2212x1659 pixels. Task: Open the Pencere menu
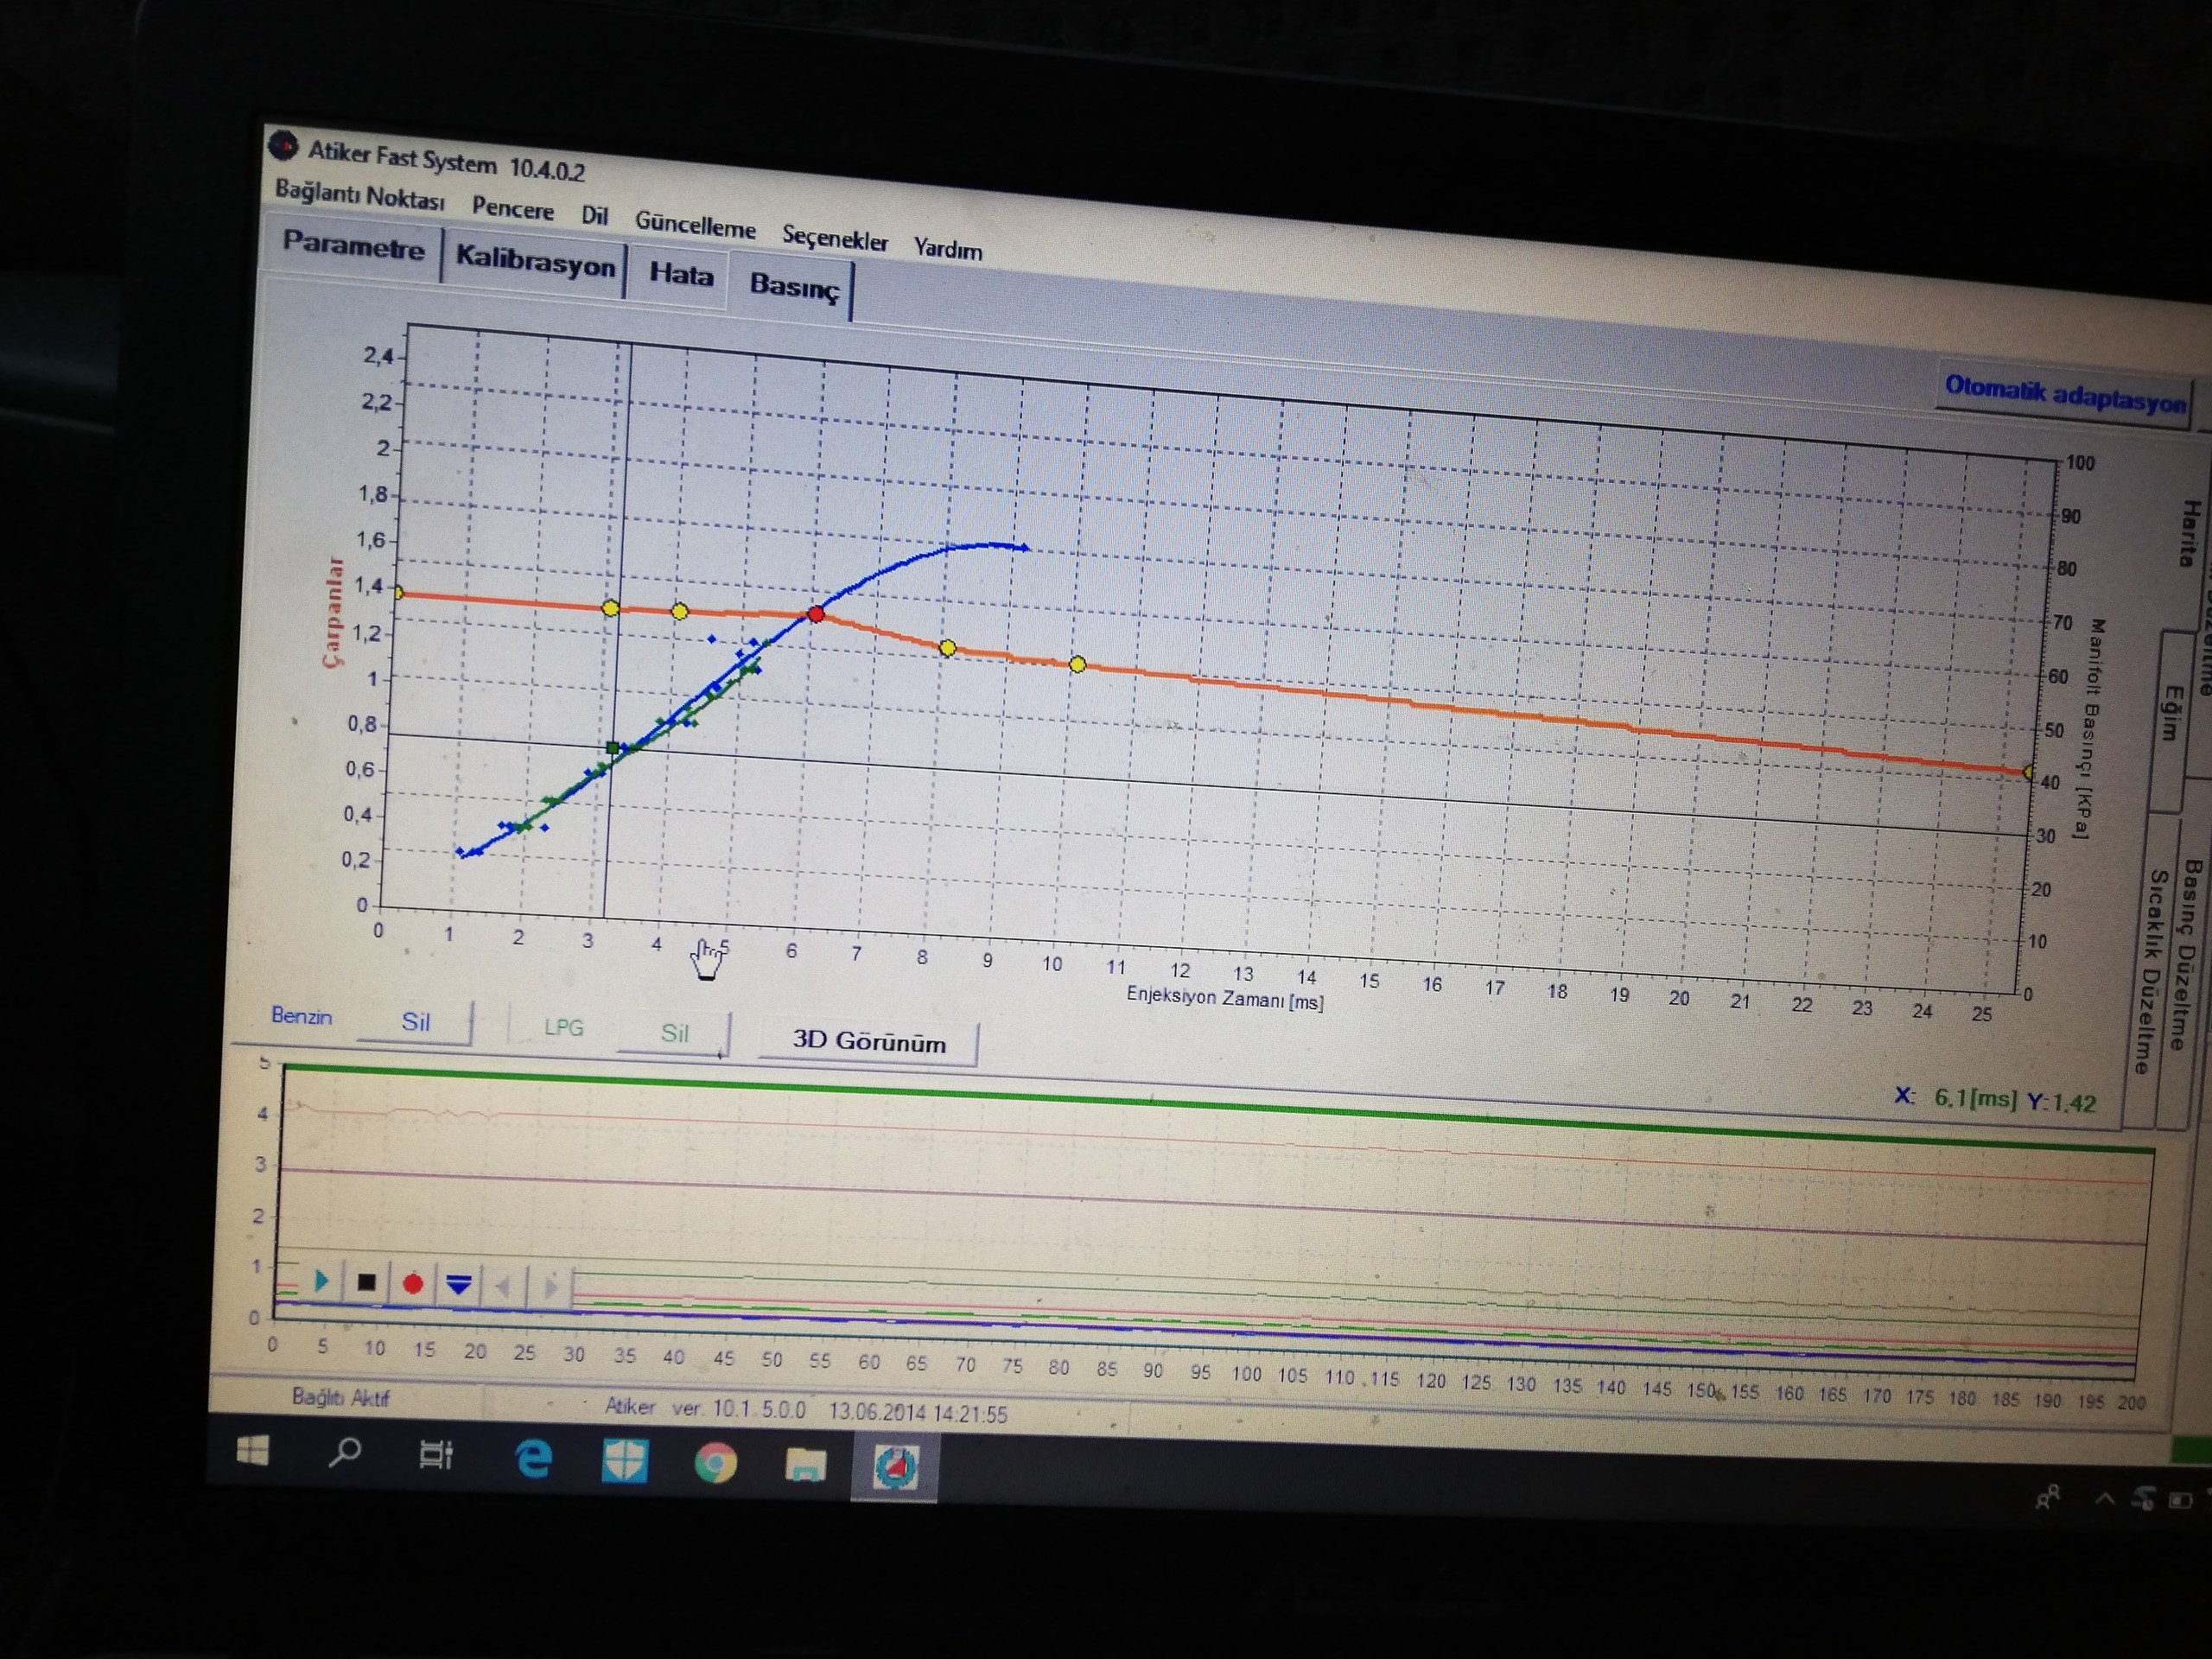click(x=512, y=208)
